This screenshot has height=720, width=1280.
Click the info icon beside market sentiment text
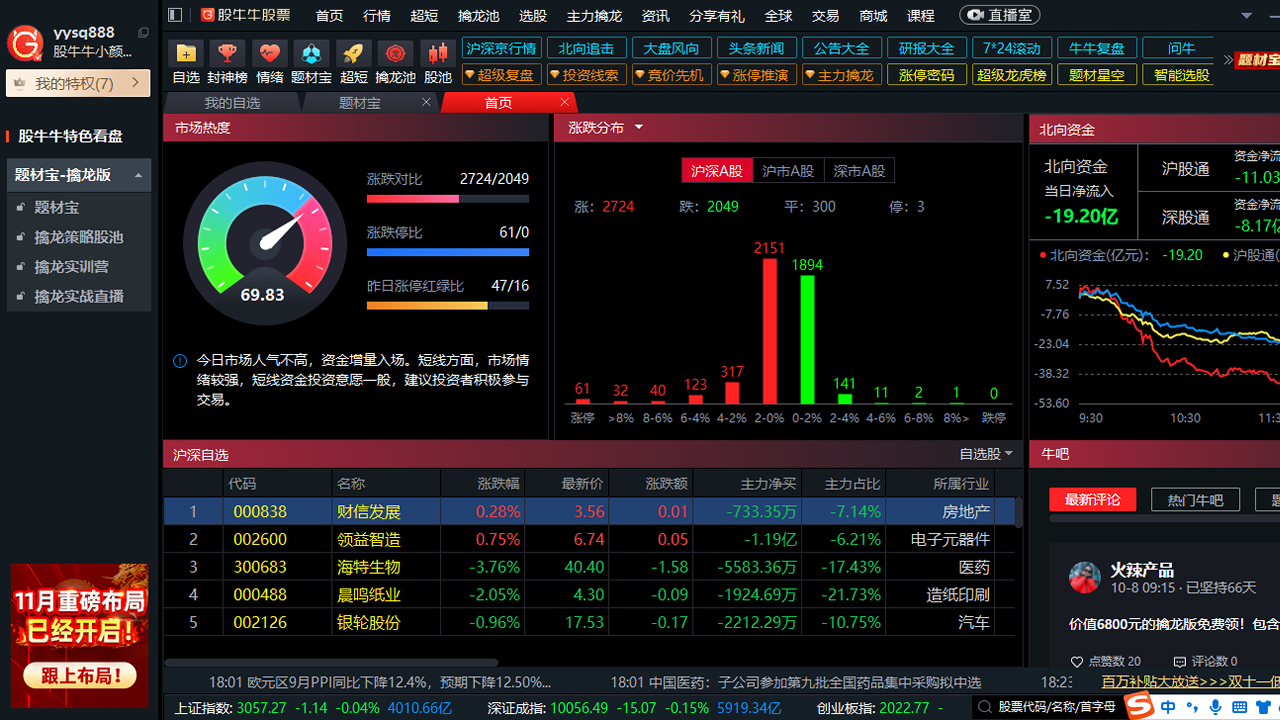pos(179,360)
